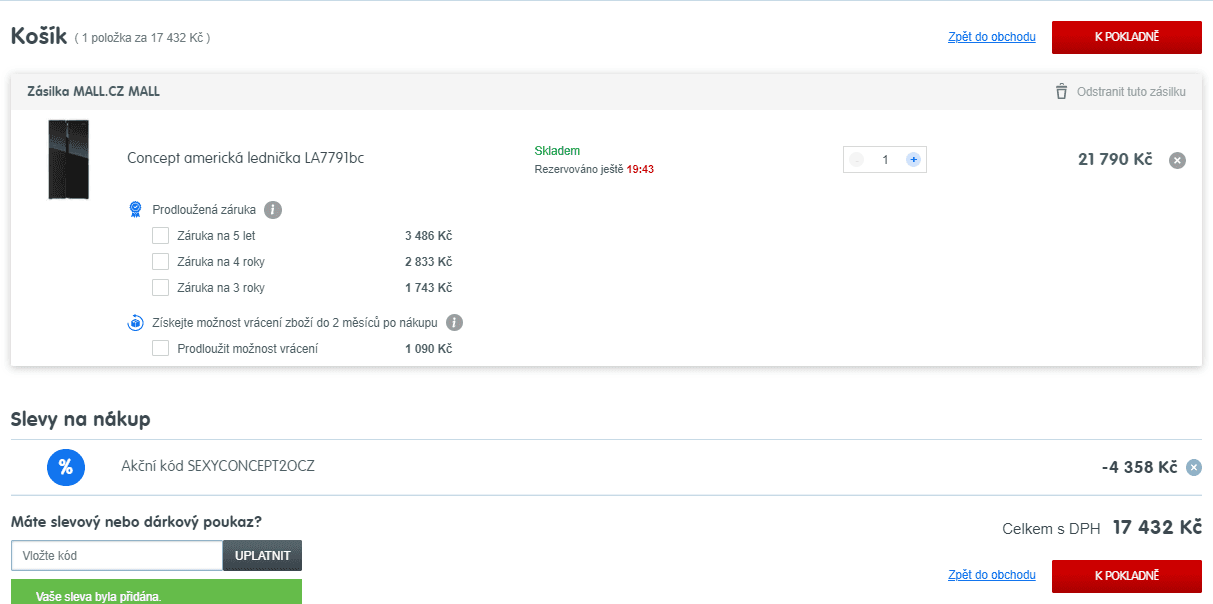Click the Slevy na nákup heading
1213x604 pixels.
(x=81, y=419)
